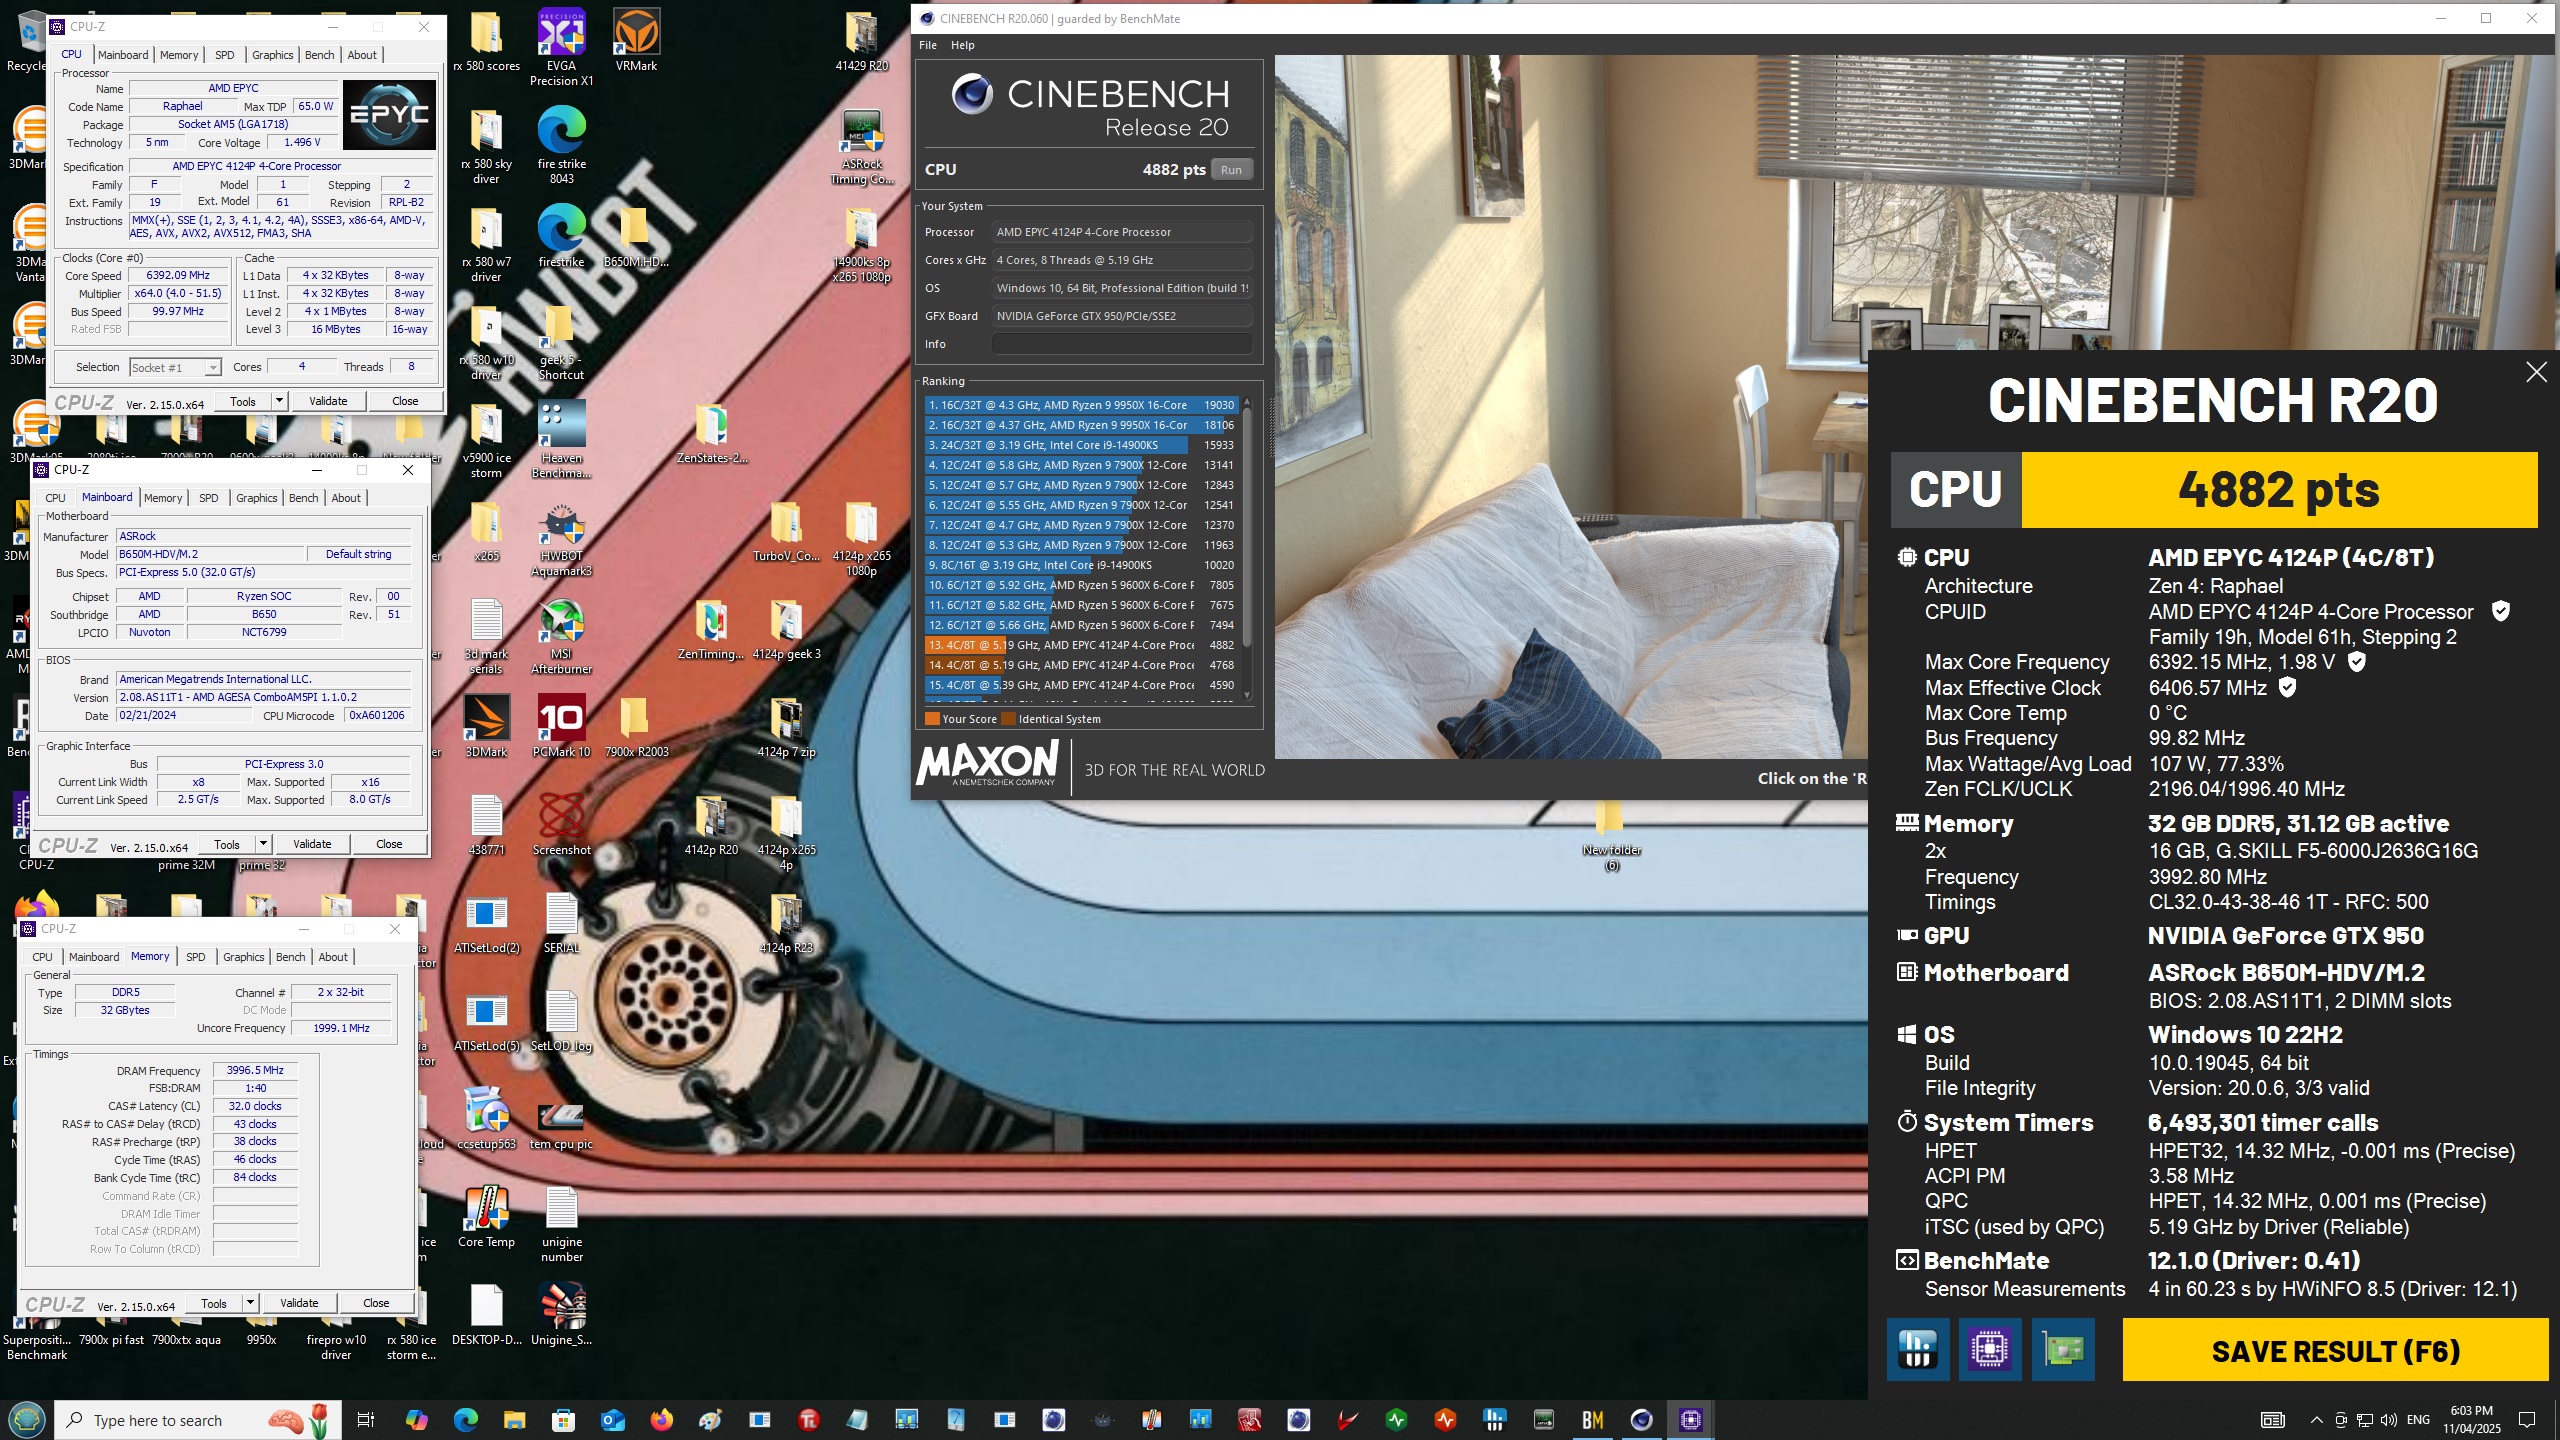Image resolution: width=2560 pixels, height=1440 pixels.
Task: Select ASRock Timing Configurator desktop icon
Action: click(861, 147)
